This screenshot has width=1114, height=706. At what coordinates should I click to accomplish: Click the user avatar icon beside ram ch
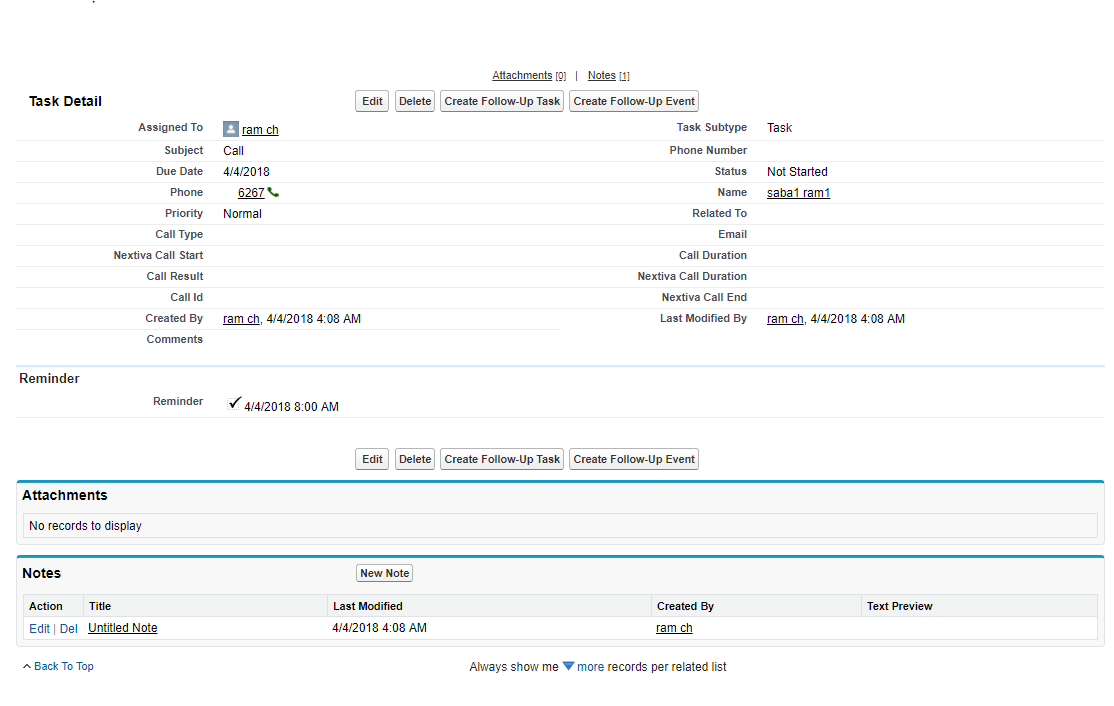(x=231, y=129)
